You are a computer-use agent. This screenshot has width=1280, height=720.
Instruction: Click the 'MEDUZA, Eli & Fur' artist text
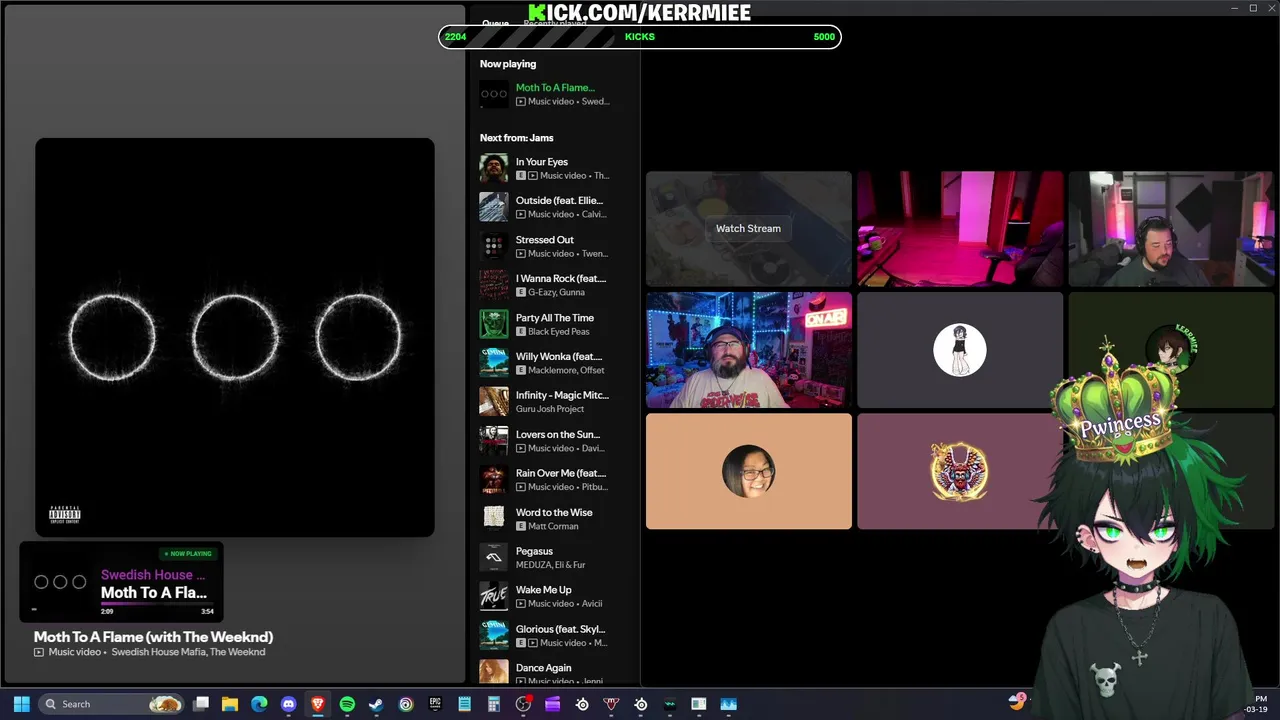coord(551,565)
